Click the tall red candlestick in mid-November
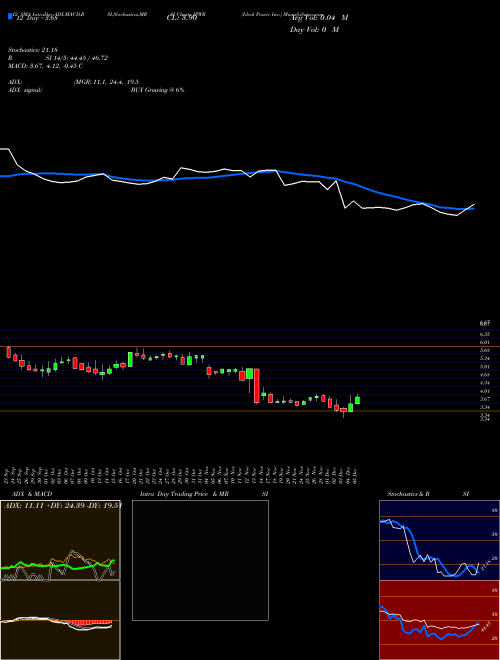The width and height of the screenshot is (500, 660). click(256, 386)
